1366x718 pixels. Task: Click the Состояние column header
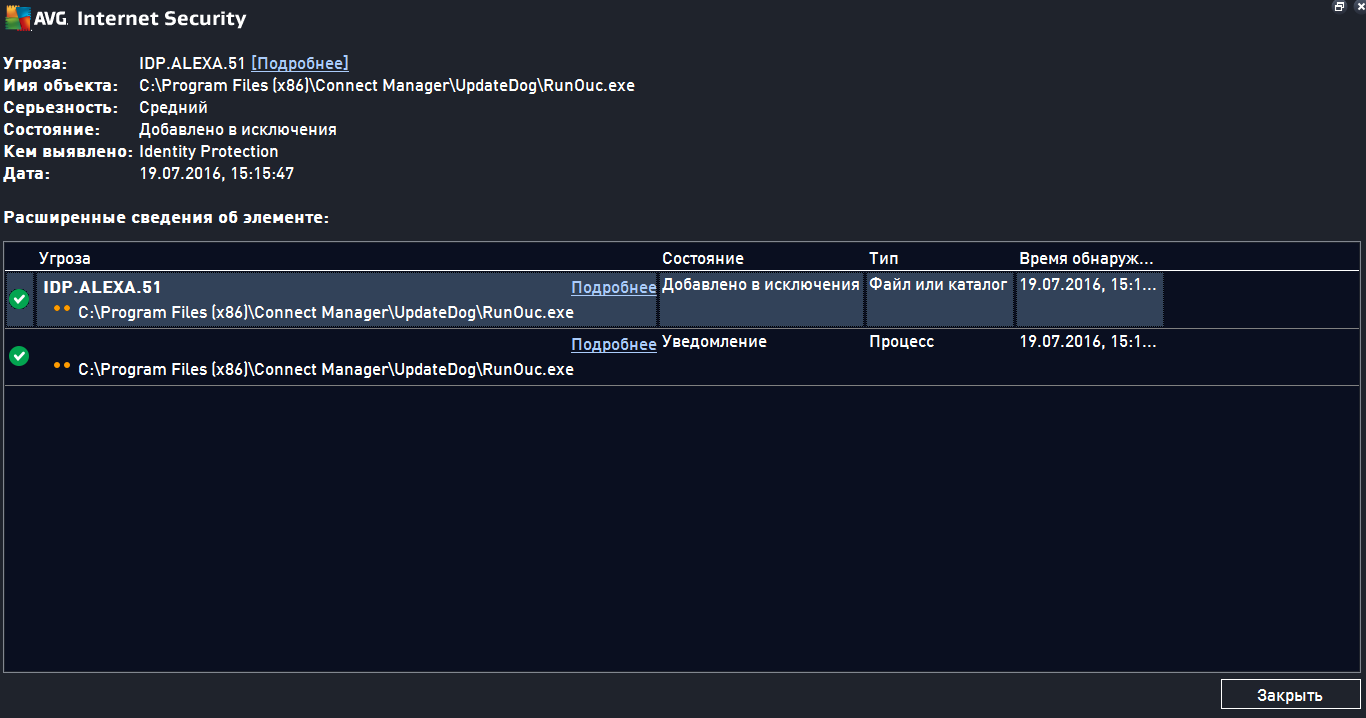(703, 258)
